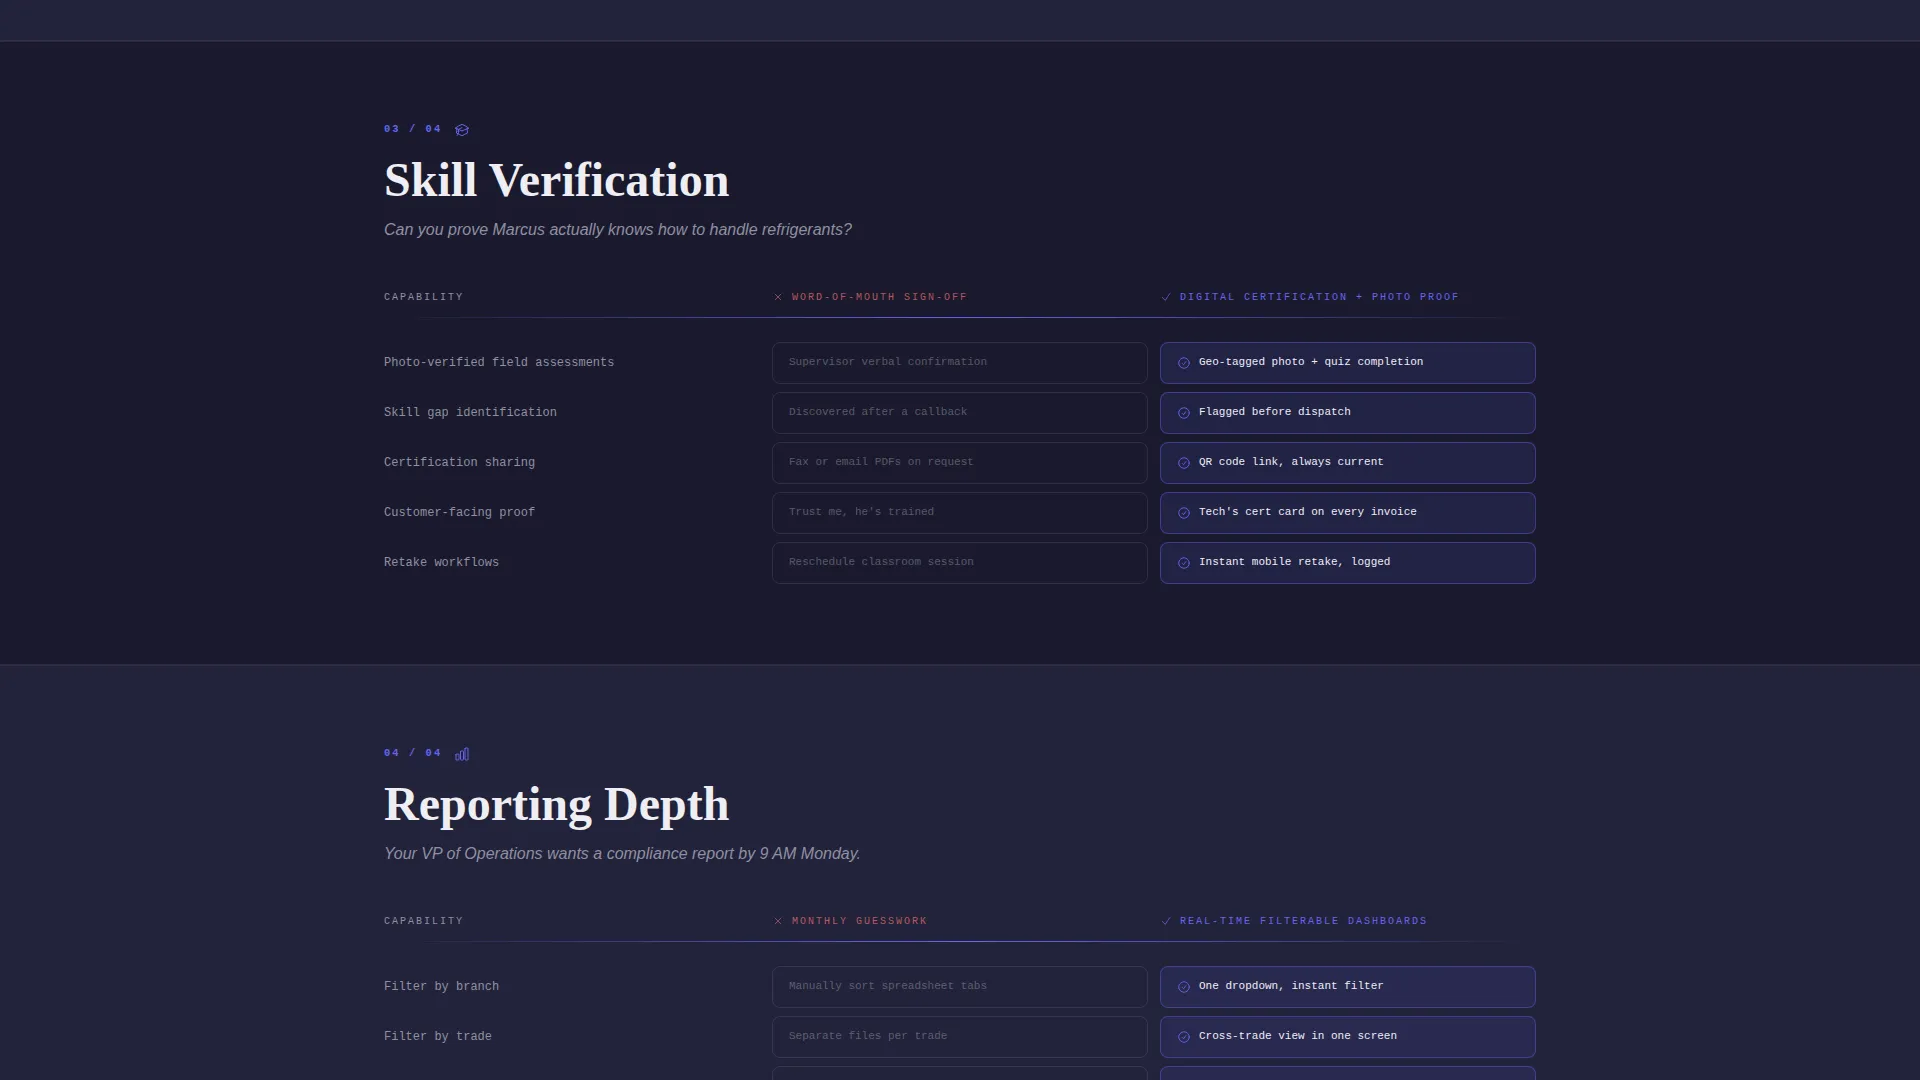
Task: Click the 'Tech's cert card on every invoice' text
Action: (1308, 512)
